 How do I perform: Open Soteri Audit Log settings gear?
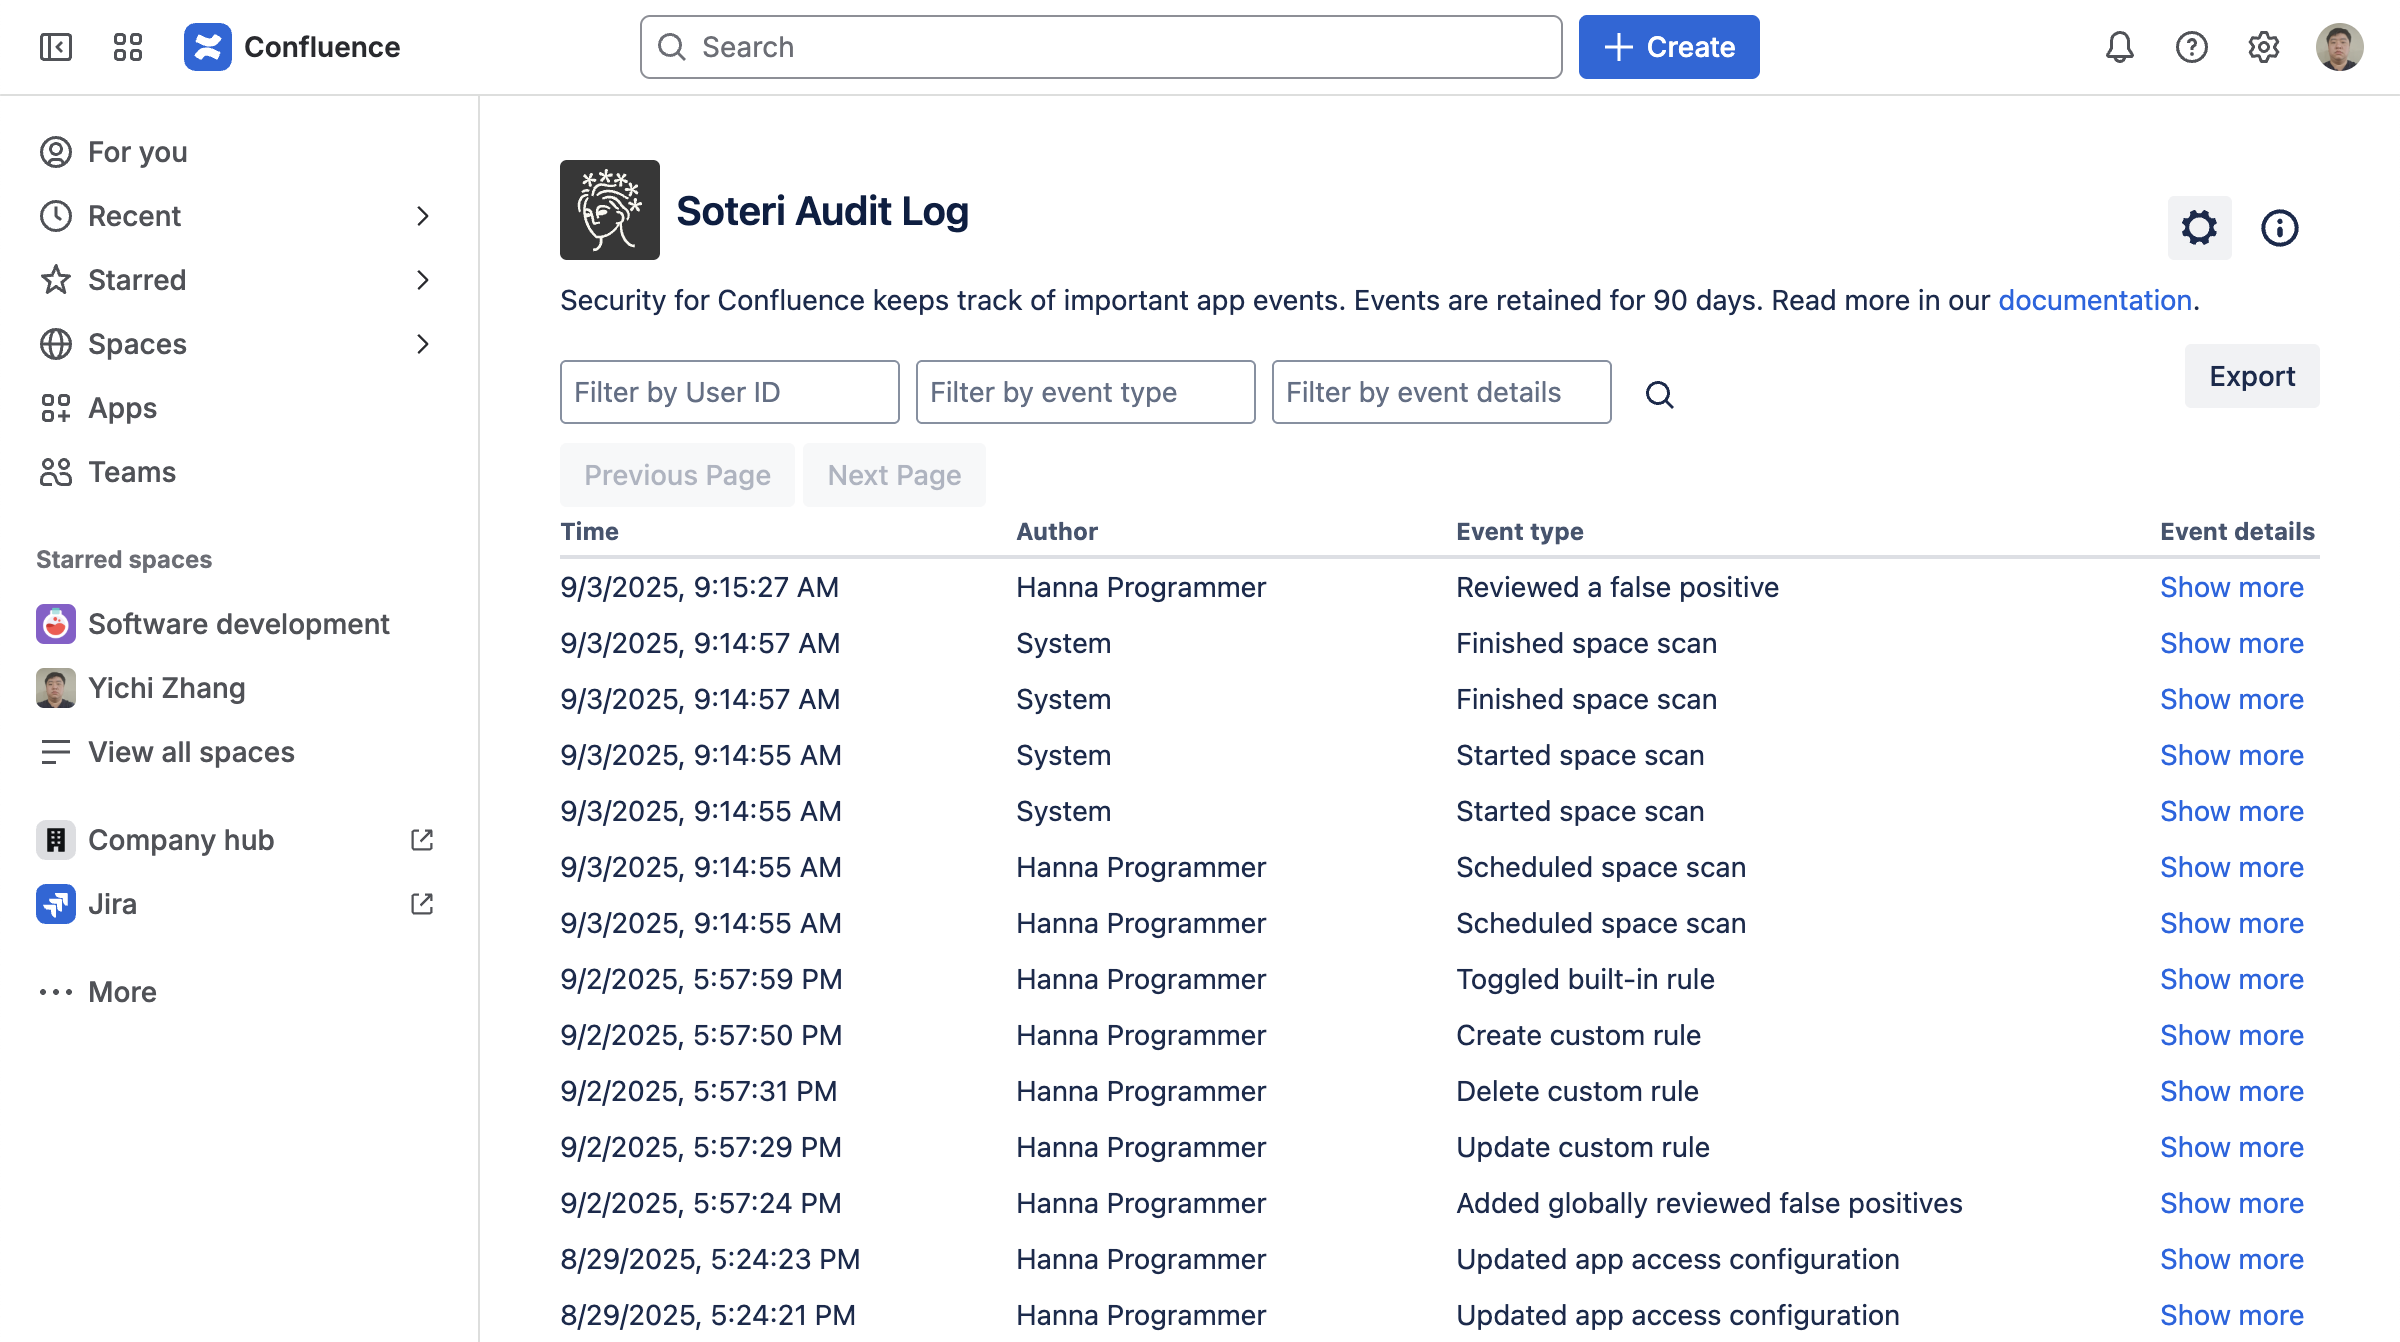coord(2199,228)
